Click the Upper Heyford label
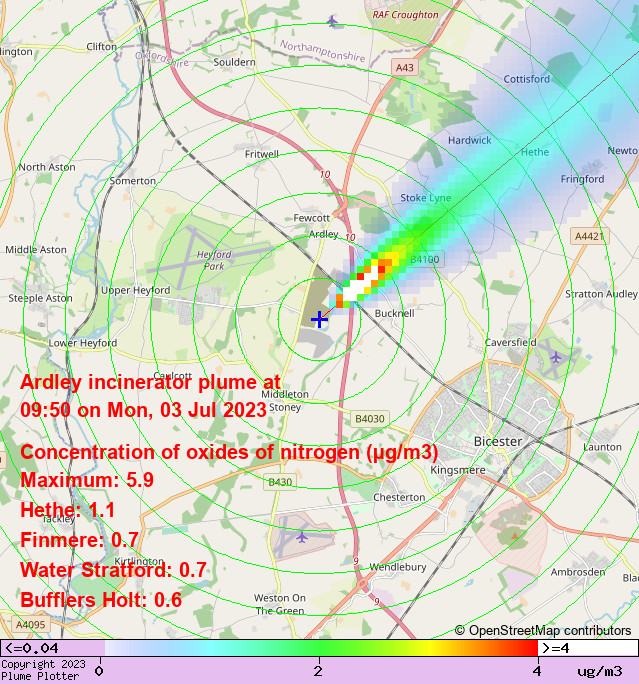Image resolution: width=639 pixels, height=684 pixels. (x=136, y=291)
